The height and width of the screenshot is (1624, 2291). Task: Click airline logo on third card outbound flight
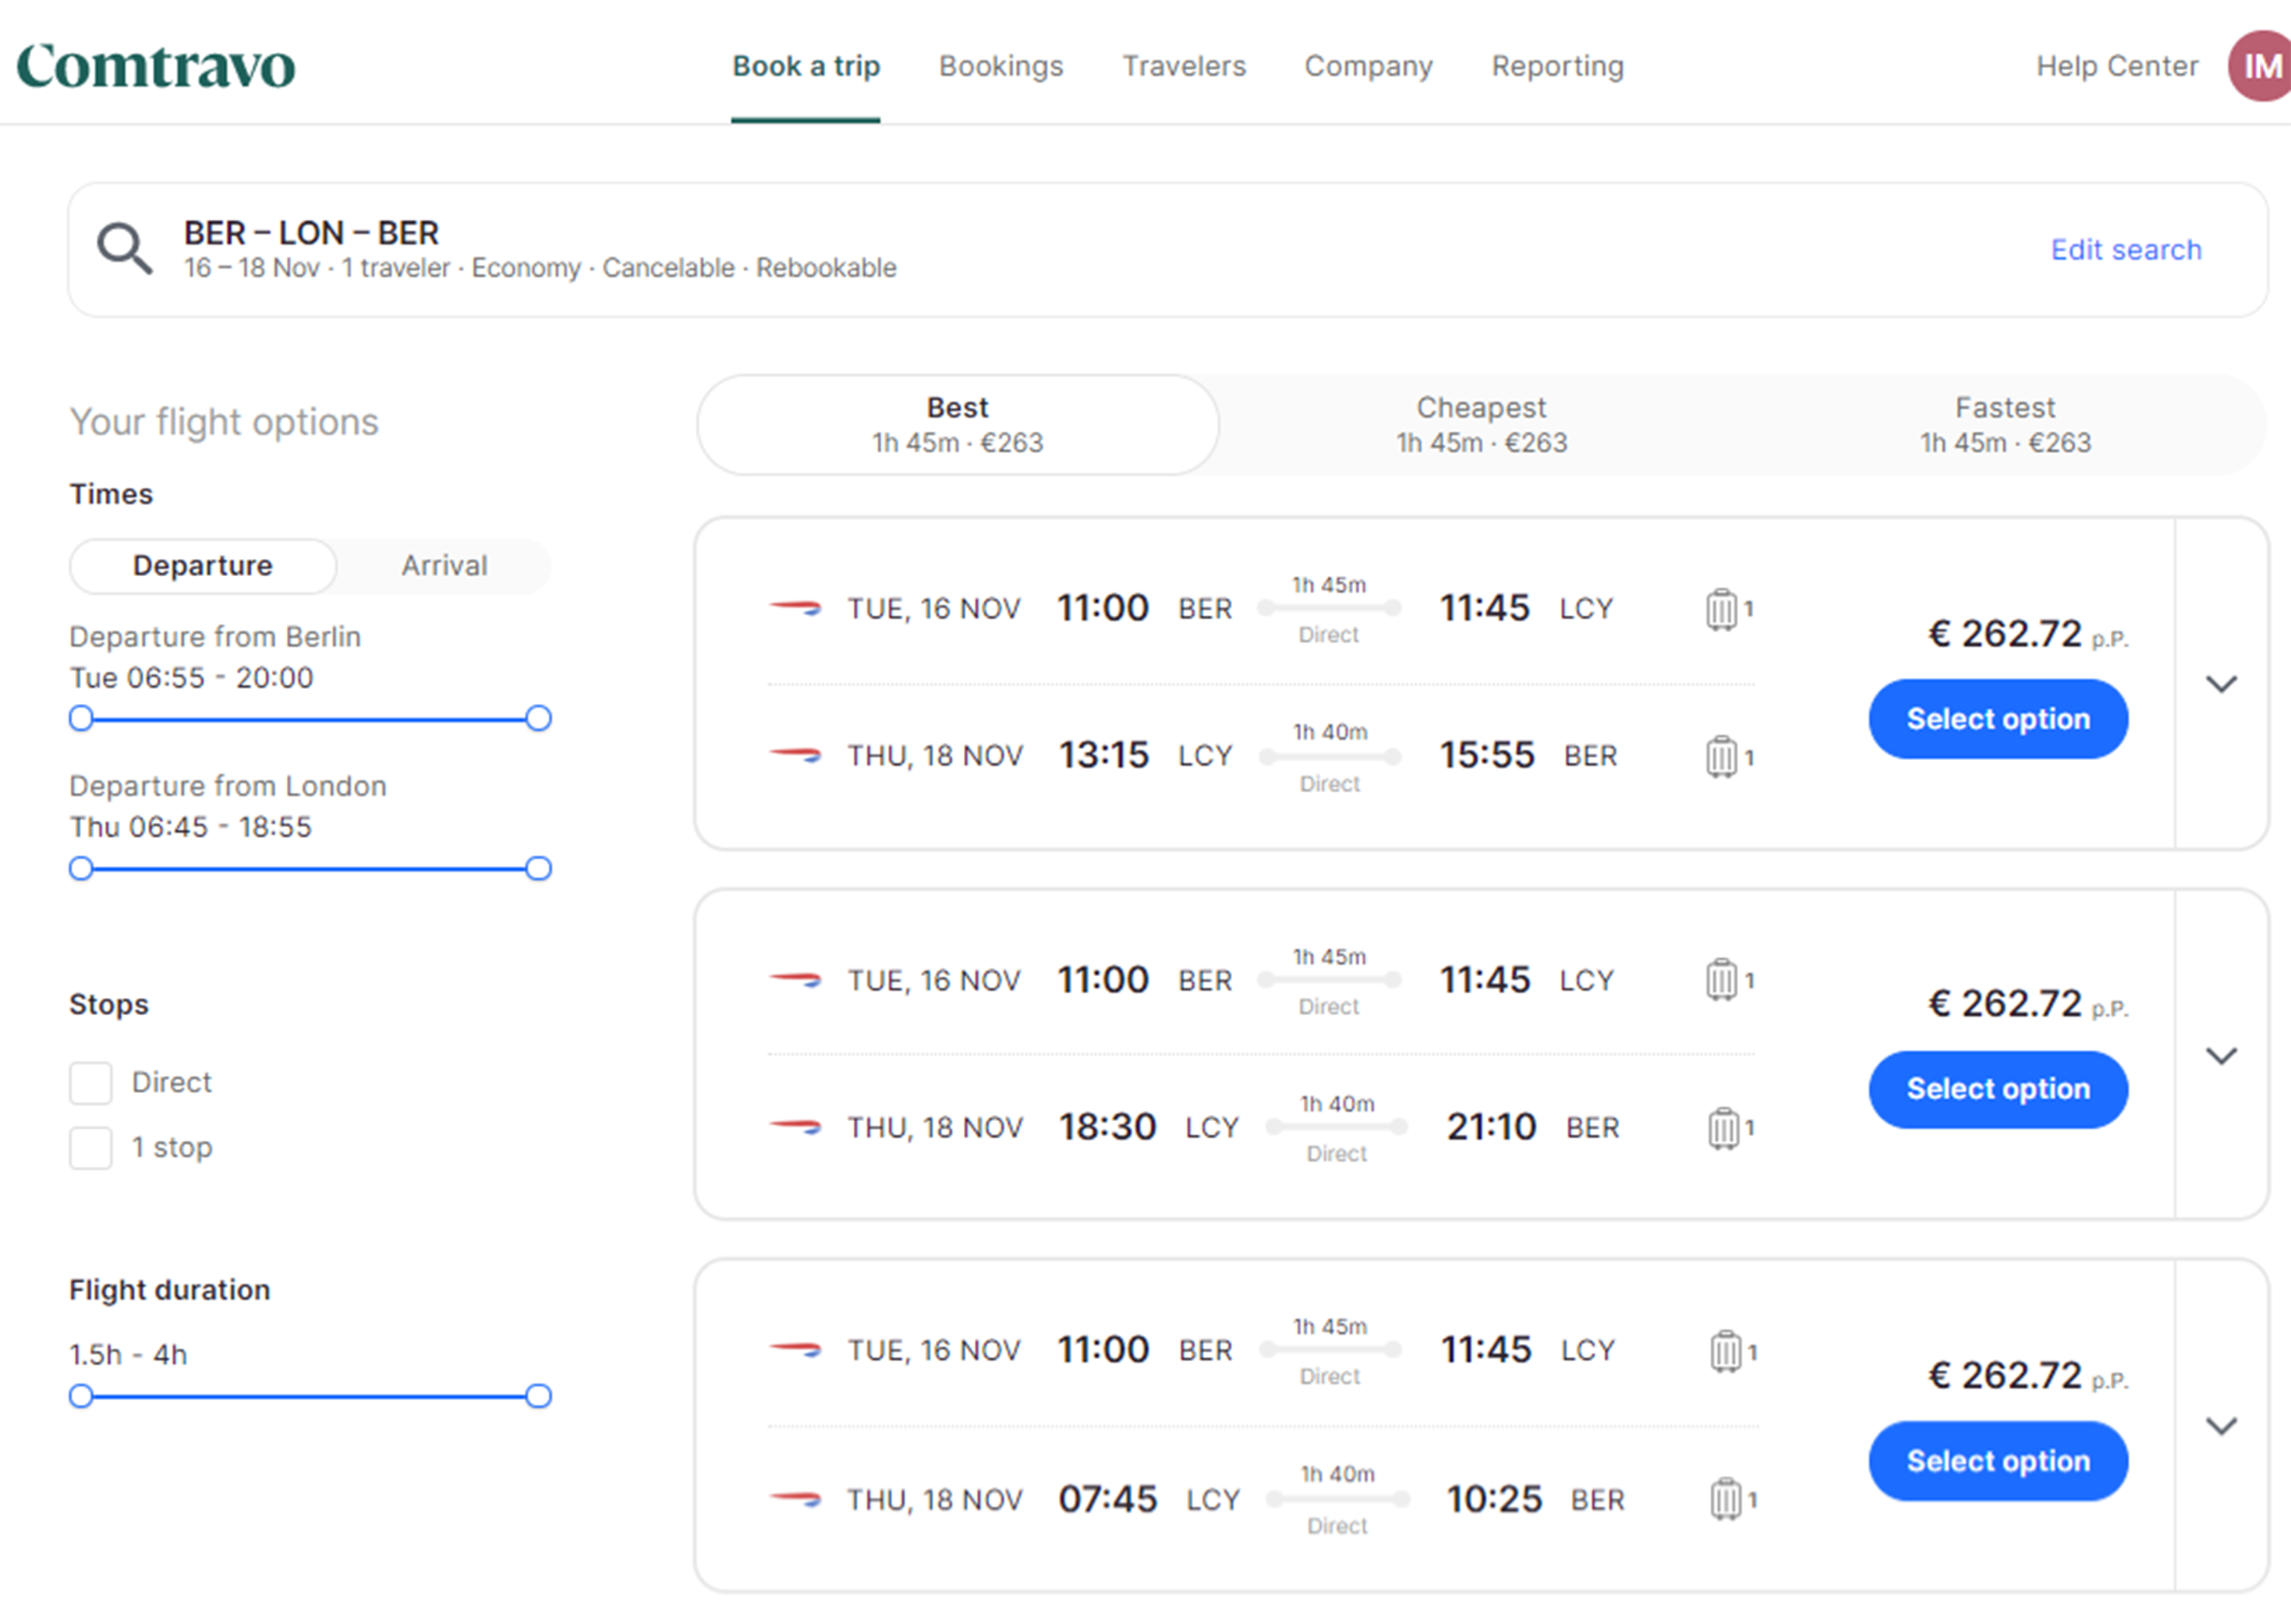(795, 1349)
